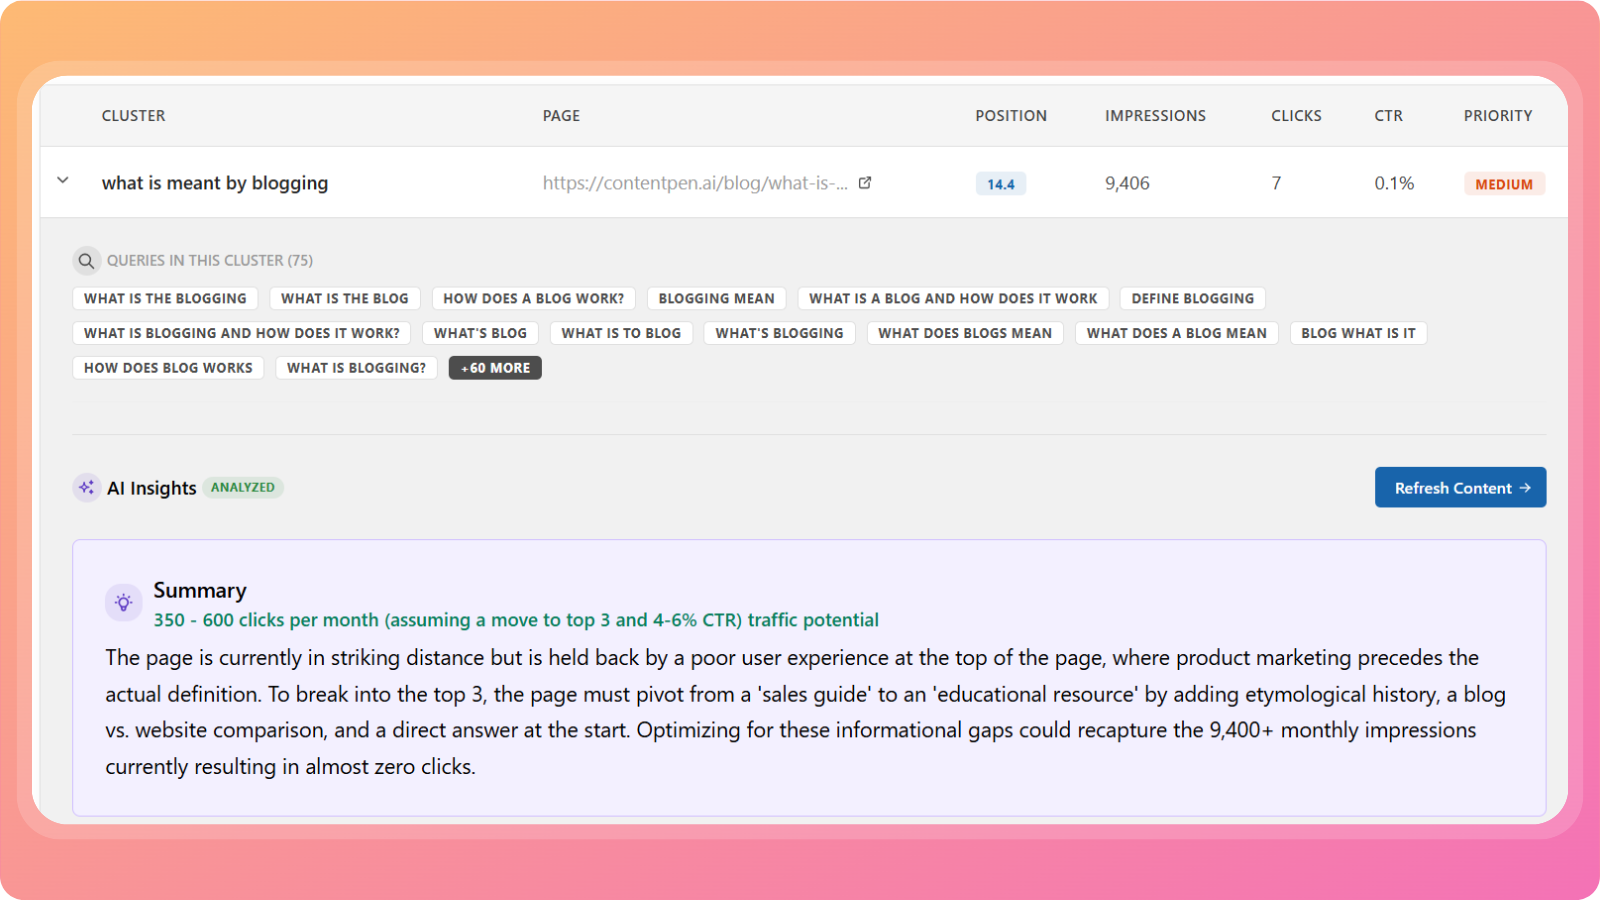The image size is (1600, 900).
Task: Click the magnifier icon near cluster queries
Action: (x=87, y=261)
